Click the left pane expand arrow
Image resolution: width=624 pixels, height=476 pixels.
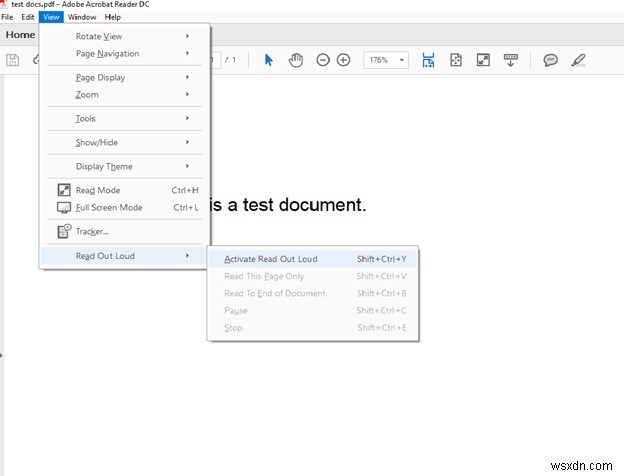[2, 355]
